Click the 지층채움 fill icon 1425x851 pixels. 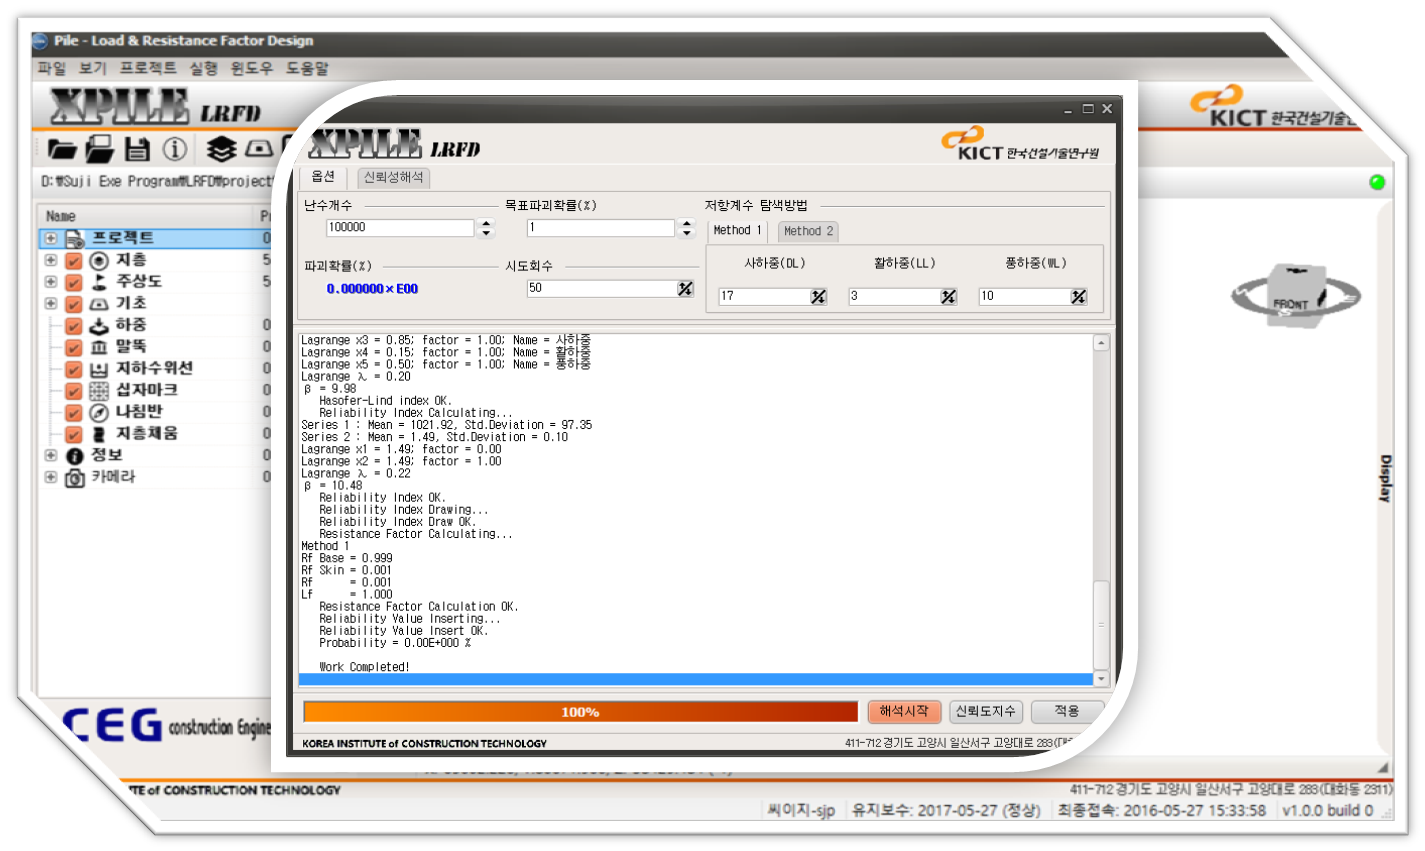click(x=99, y=435)
